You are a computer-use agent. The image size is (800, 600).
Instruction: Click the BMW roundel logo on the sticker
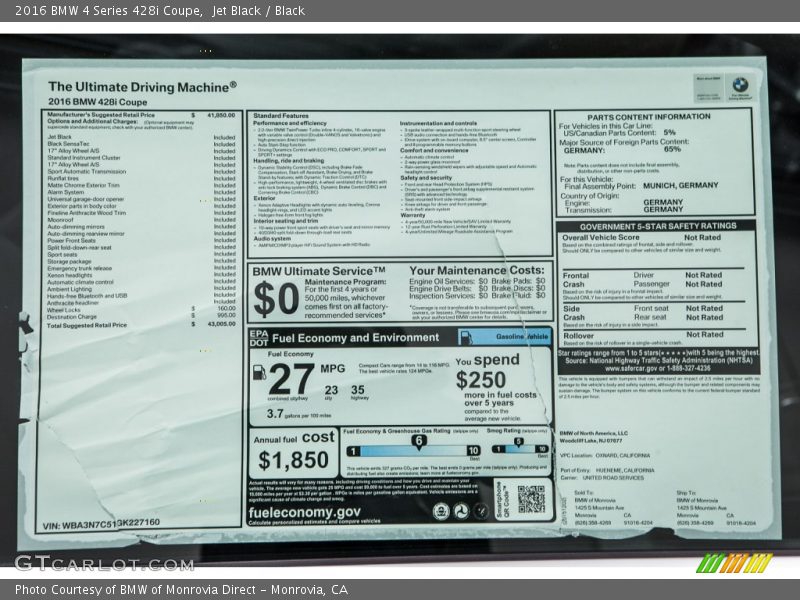pyautogui.click(x=740, y=85)
